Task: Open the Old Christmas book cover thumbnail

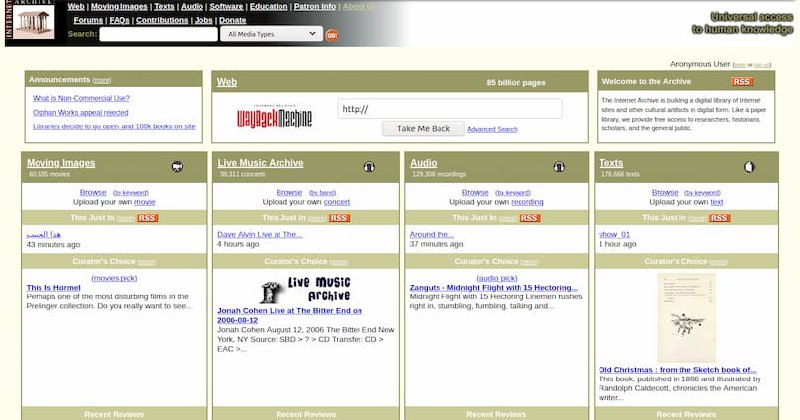Action: [x=686, y=318]
